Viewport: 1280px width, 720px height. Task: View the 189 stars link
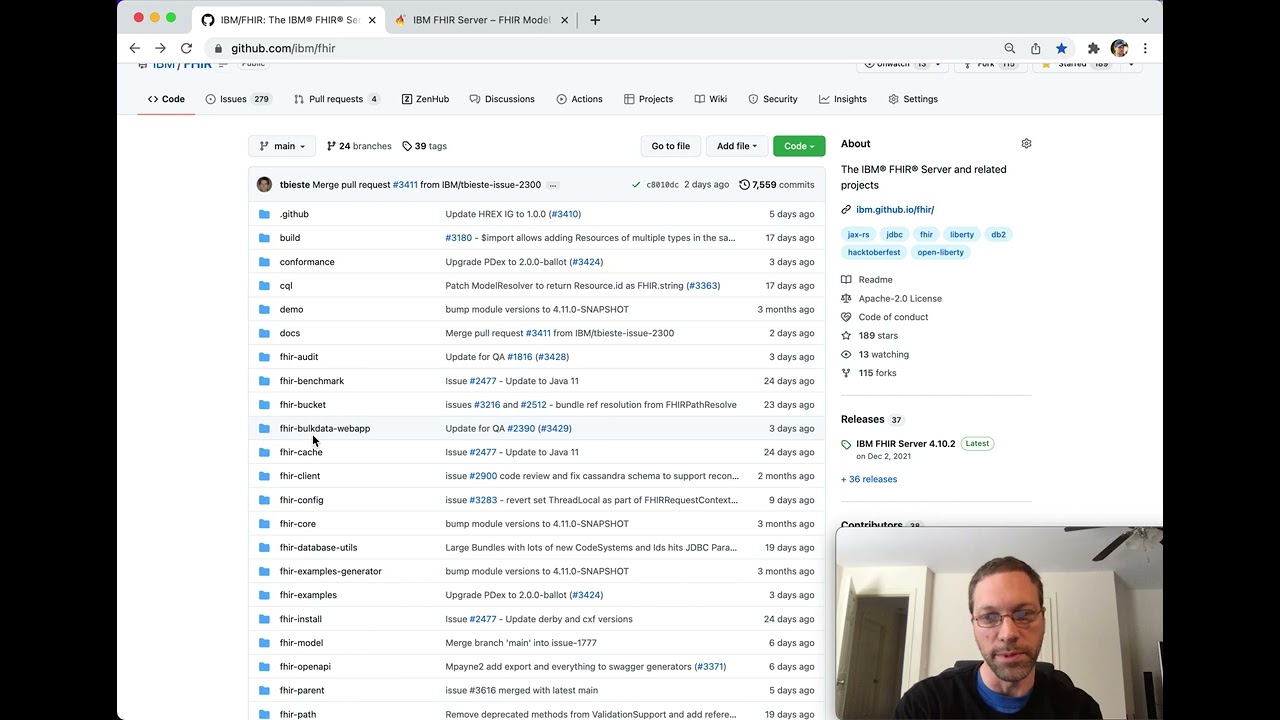[x=878, y=336]
